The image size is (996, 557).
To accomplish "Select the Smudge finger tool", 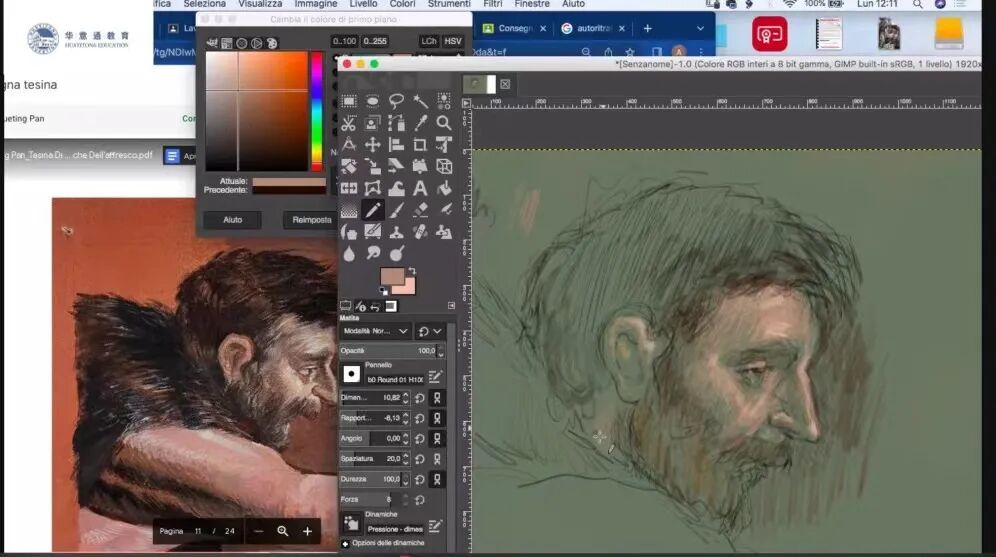I will coord(372,253).
